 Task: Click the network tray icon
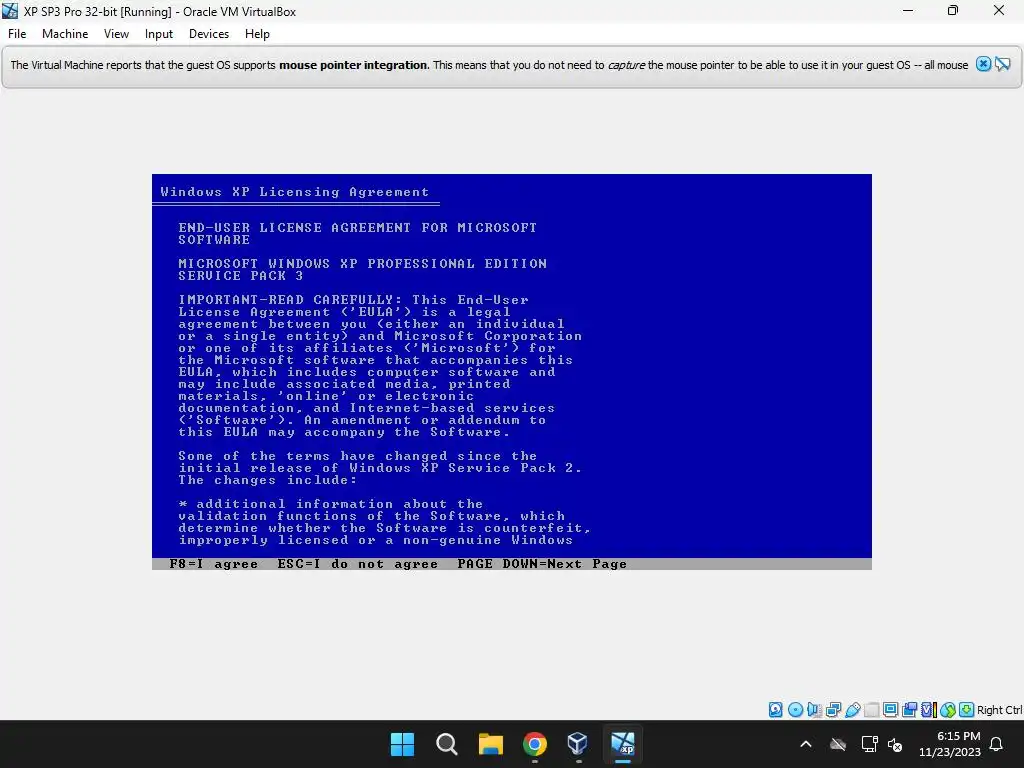(869, 744)
